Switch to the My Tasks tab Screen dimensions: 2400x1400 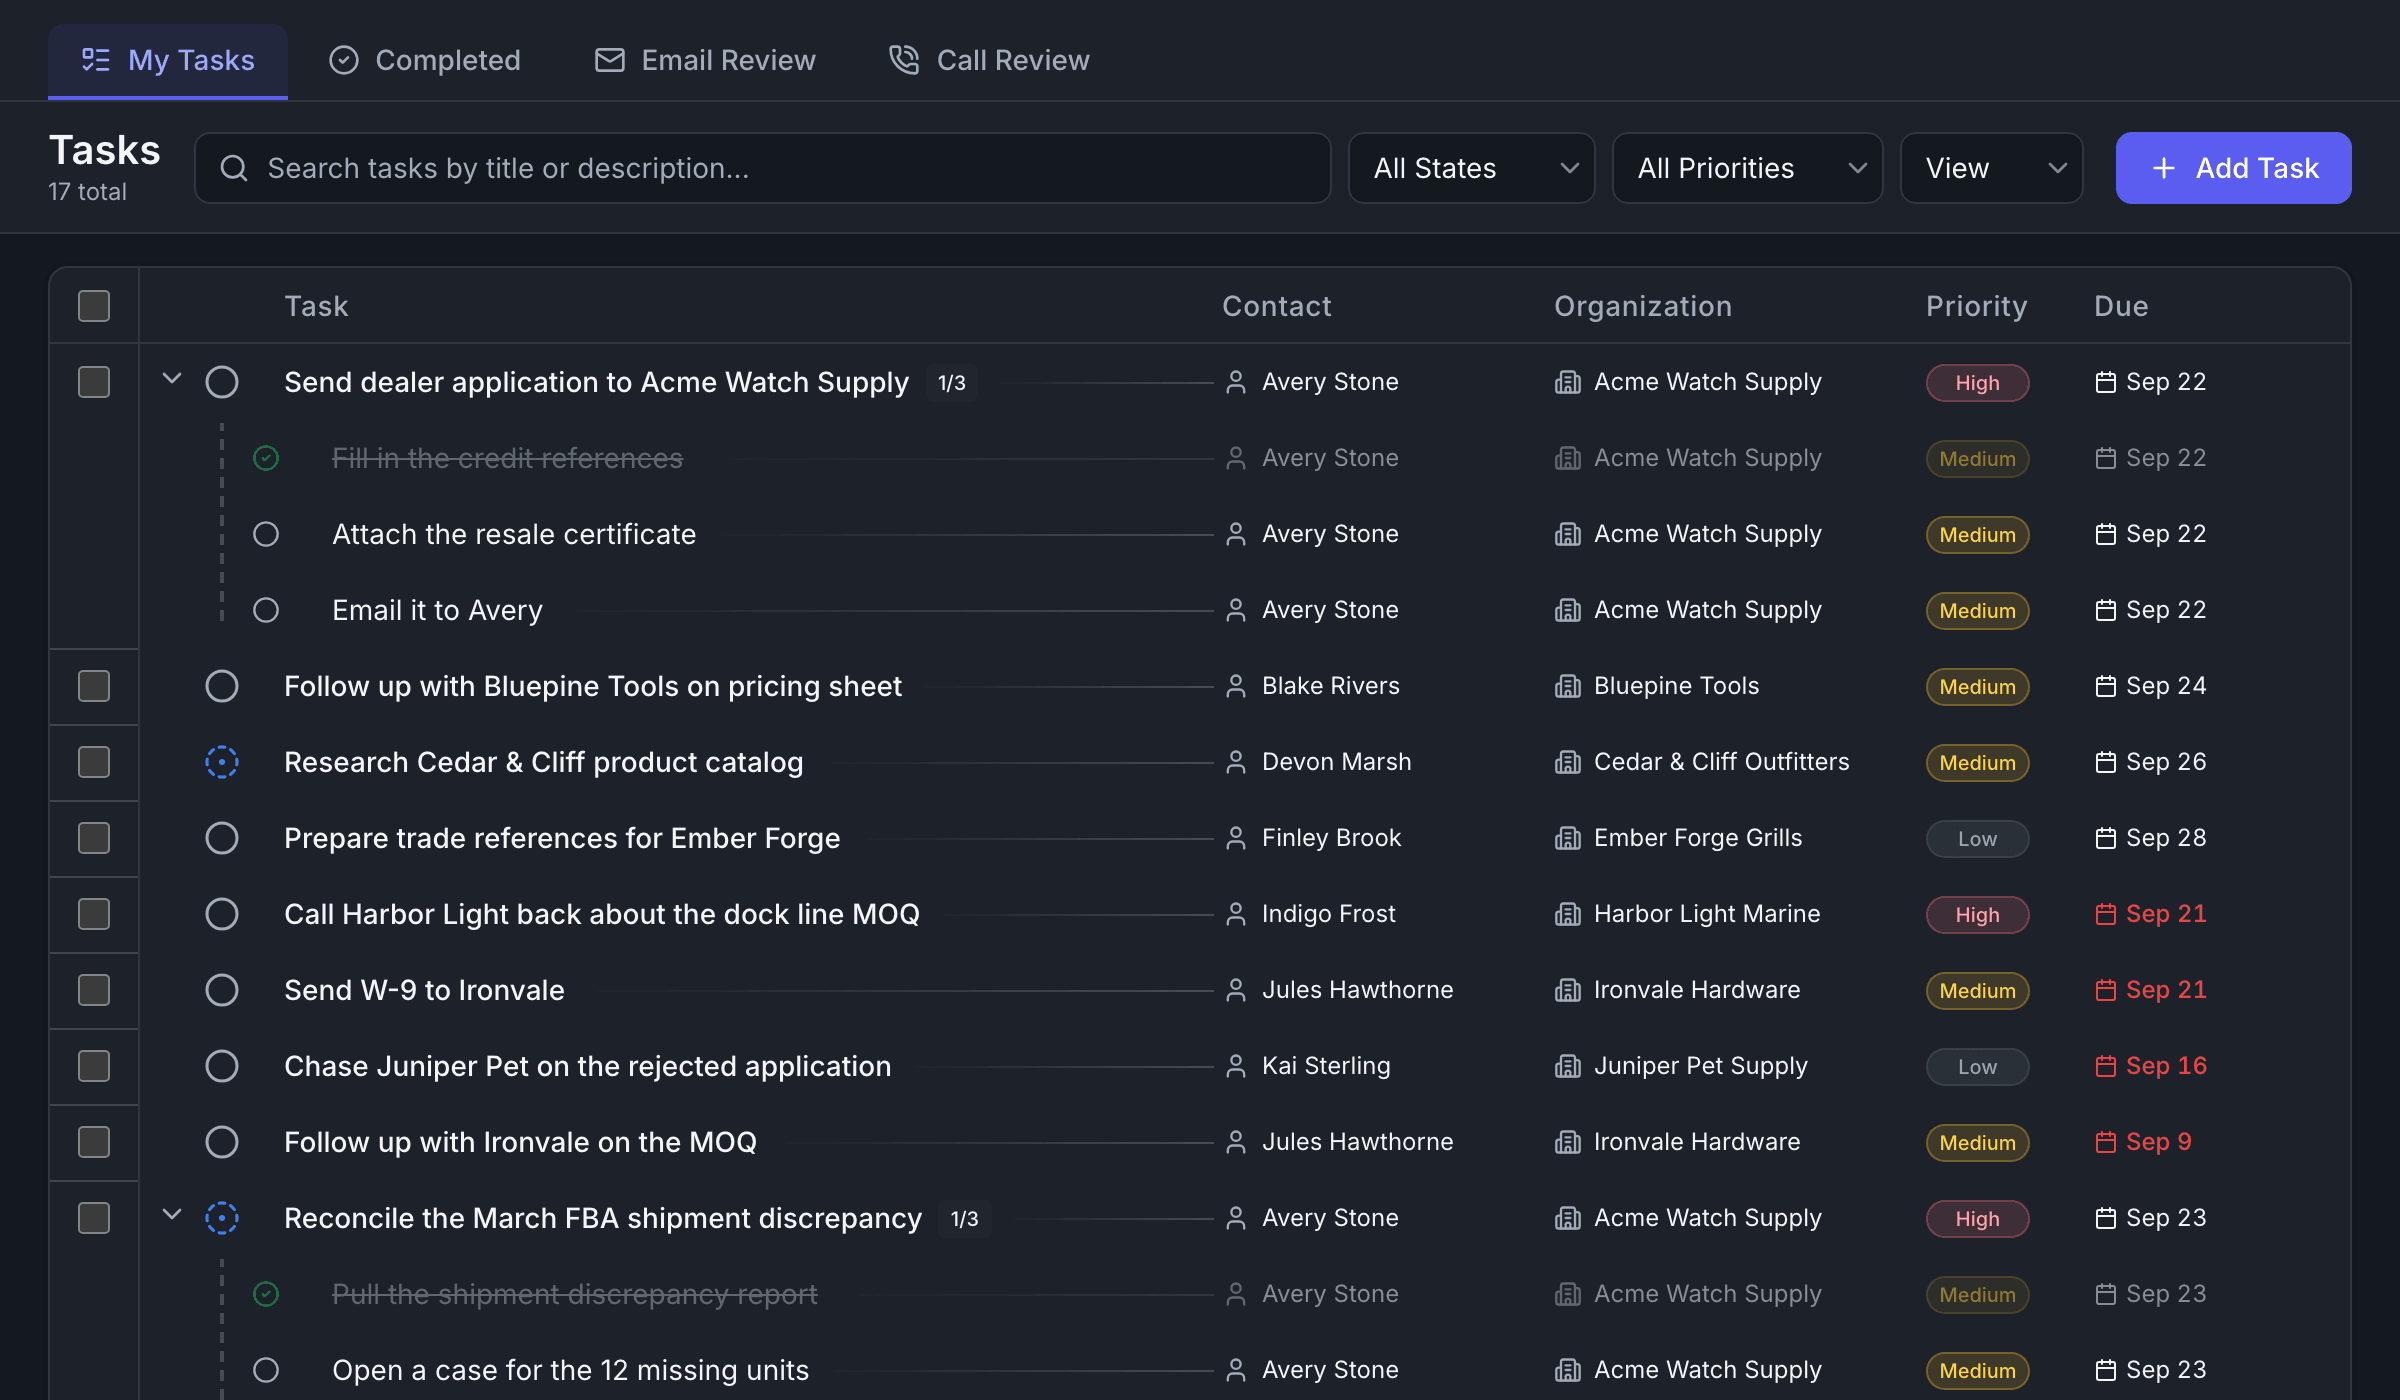pos(168,60)
